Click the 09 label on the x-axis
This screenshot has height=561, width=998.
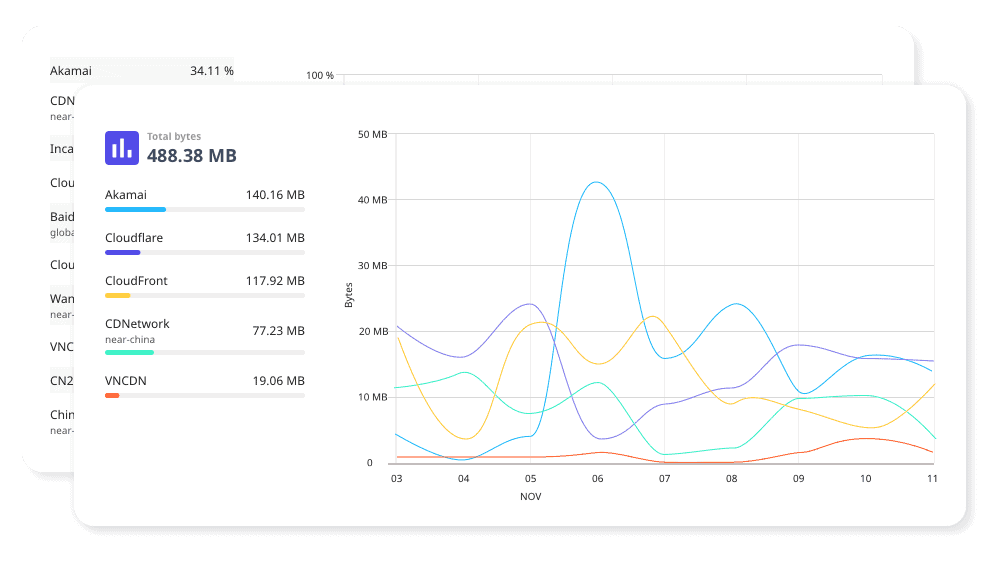point(798,478)
